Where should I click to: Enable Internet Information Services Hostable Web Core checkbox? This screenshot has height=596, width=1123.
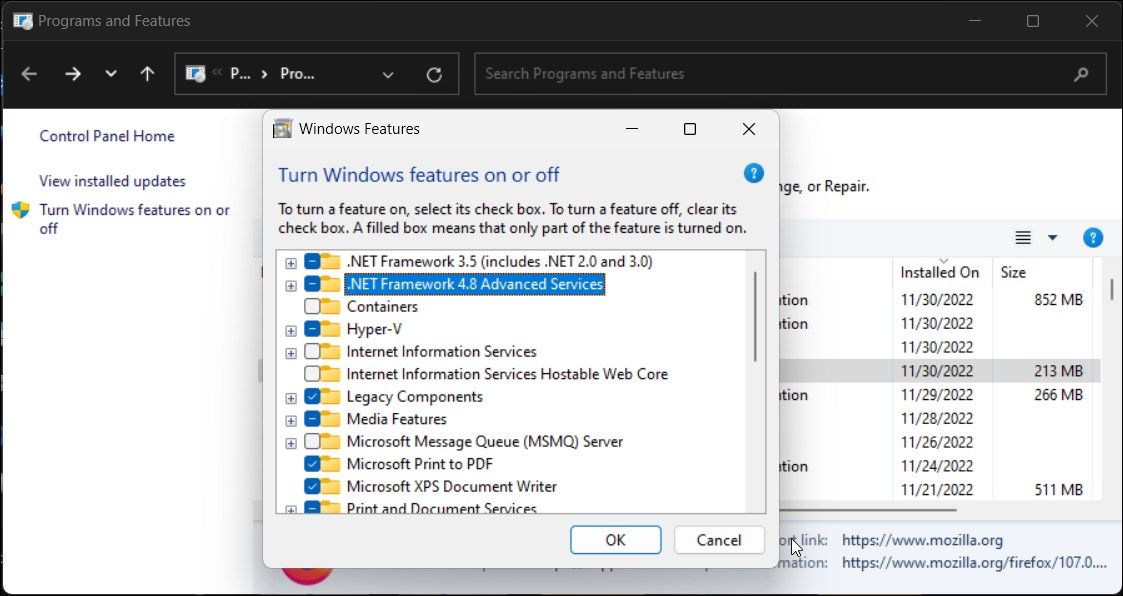(312, 374)
